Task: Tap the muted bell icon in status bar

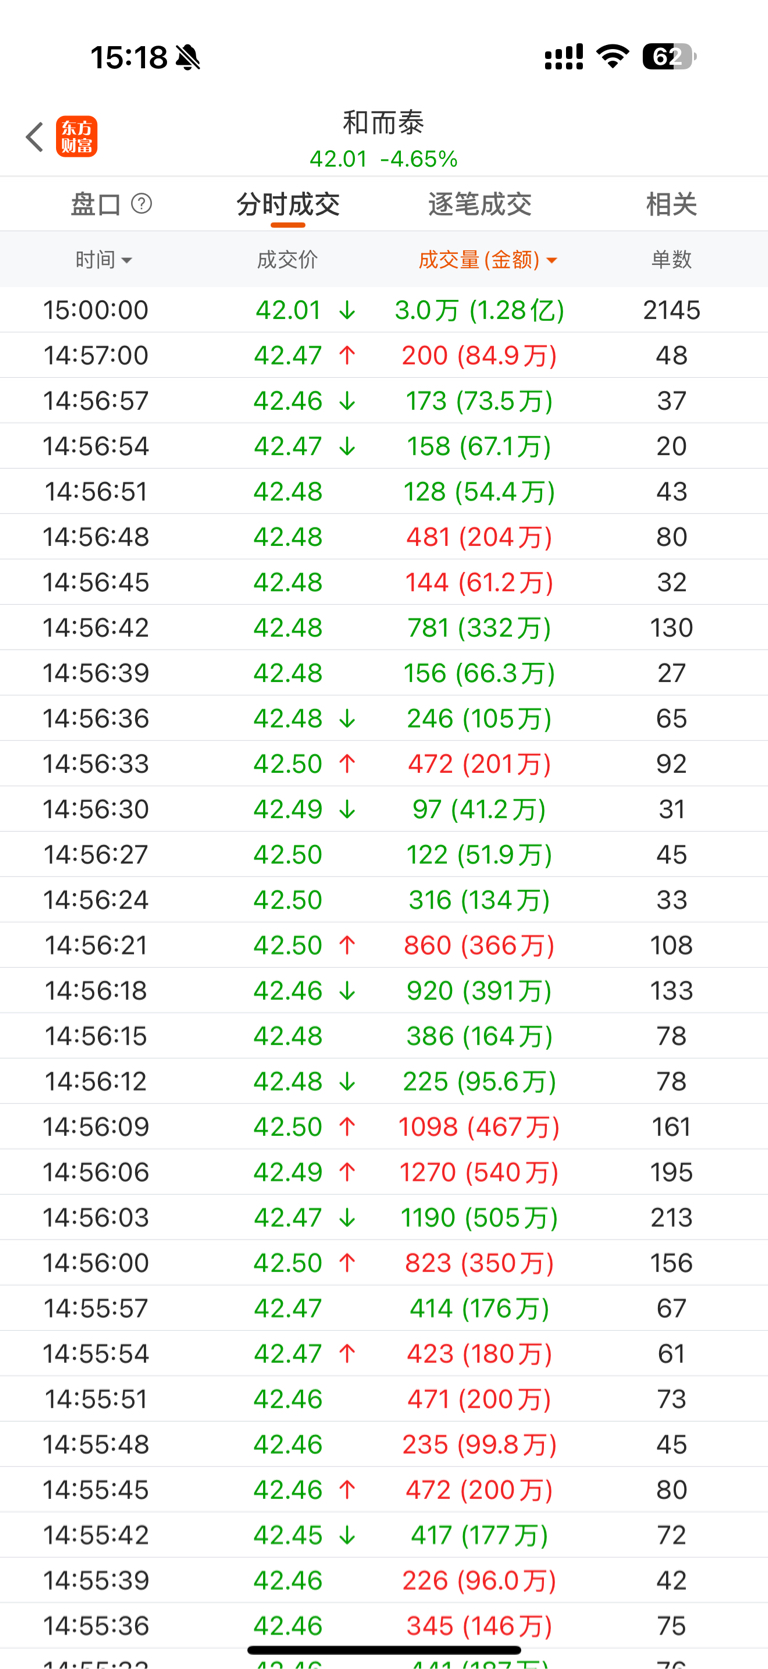Action: click(x=188, y=58)
